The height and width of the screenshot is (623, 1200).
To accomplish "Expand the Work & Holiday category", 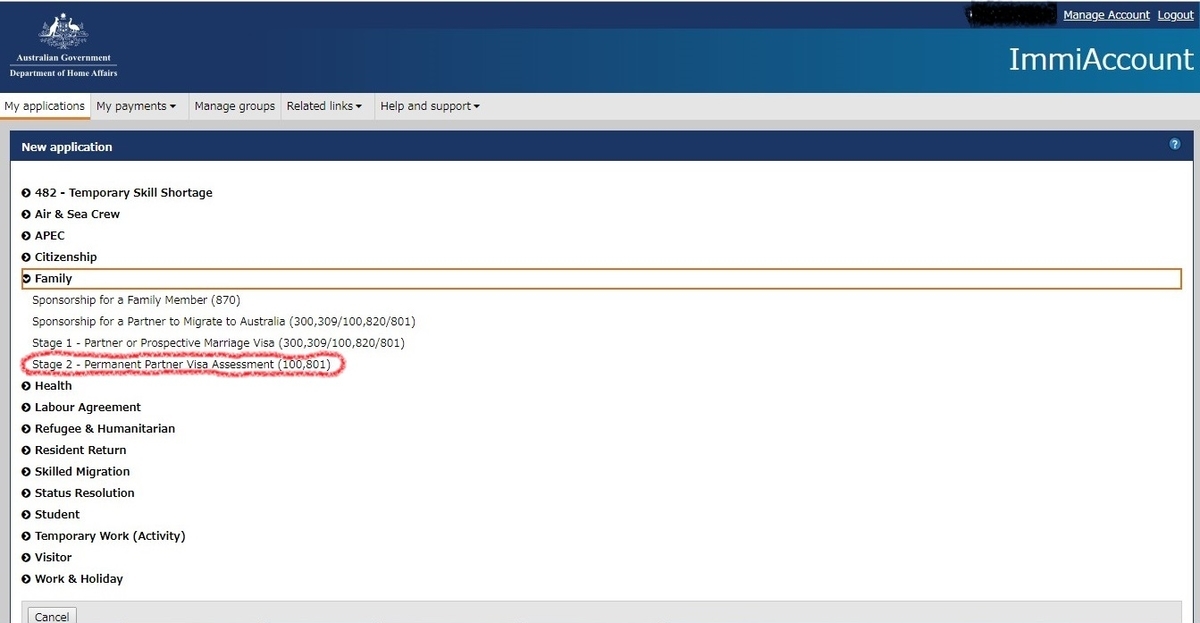I will pyautogui.click(x=73, y=579).
